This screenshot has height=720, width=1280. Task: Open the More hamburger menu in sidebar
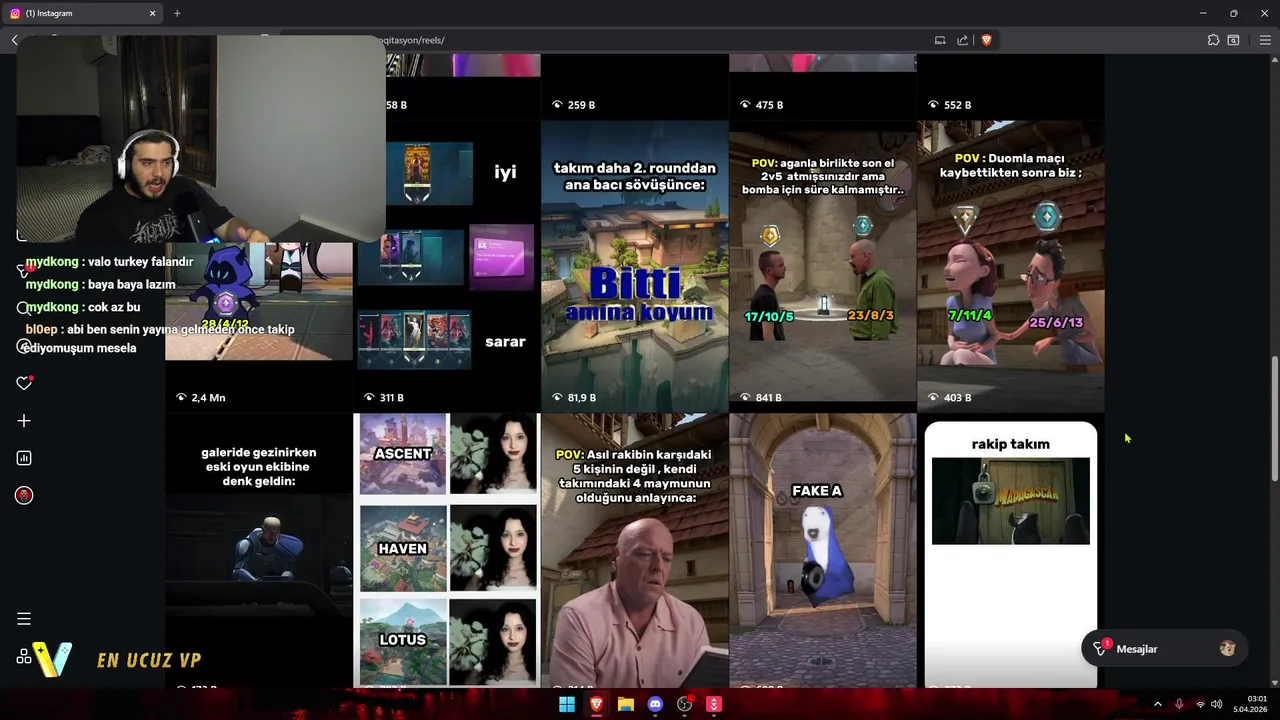(x=24, y=619)
